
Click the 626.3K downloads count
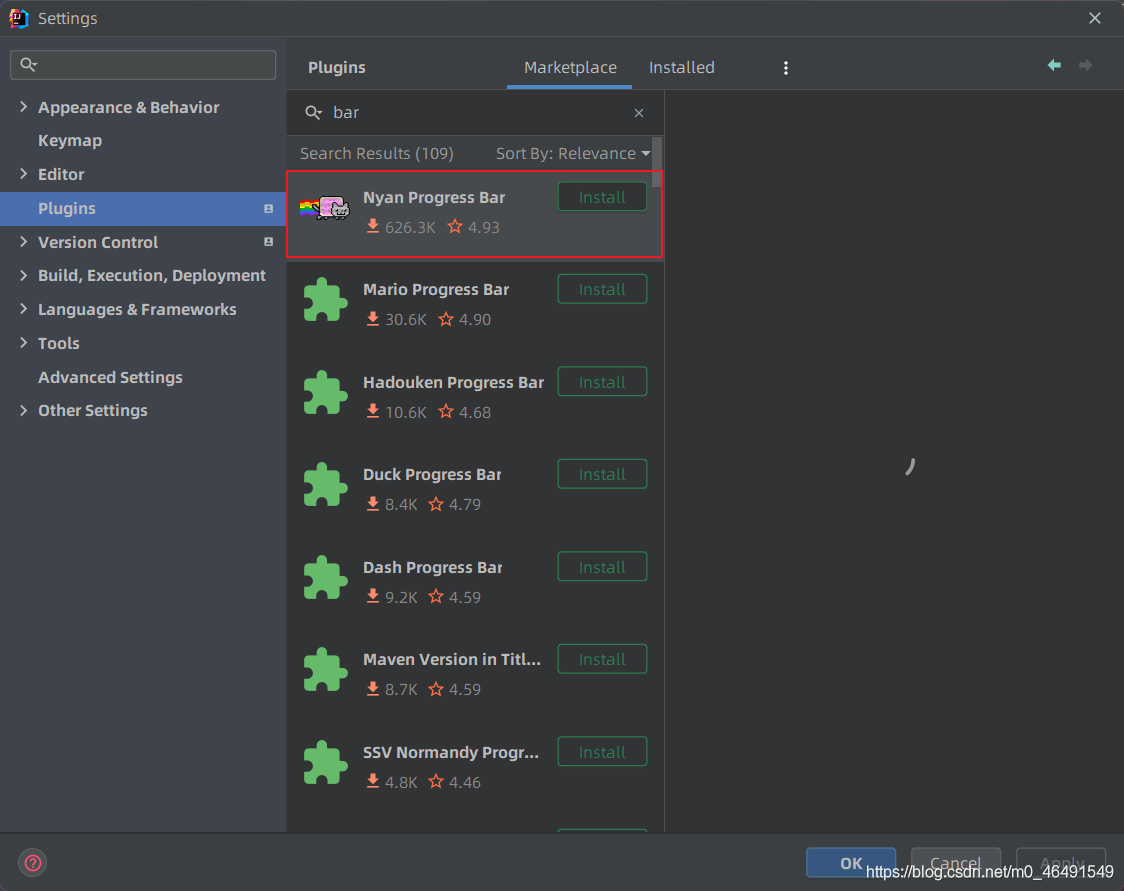(410, 227)
